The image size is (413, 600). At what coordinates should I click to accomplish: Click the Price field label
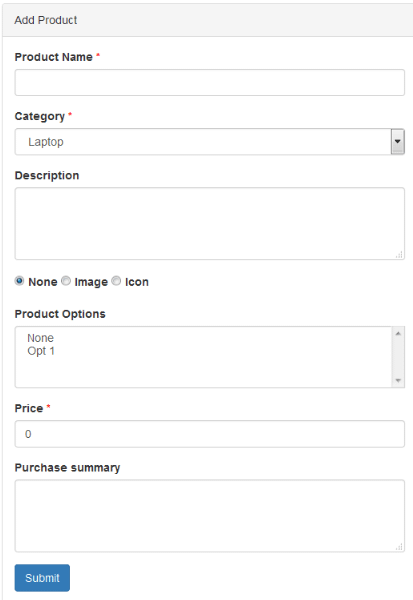[x=29, y=408]
